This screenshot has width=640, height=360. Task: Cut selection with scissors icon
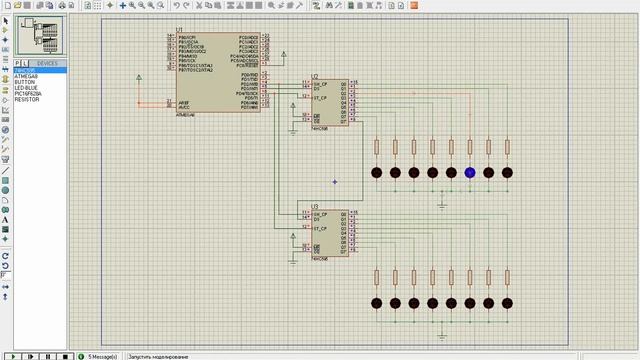click(x=199, y=5)
